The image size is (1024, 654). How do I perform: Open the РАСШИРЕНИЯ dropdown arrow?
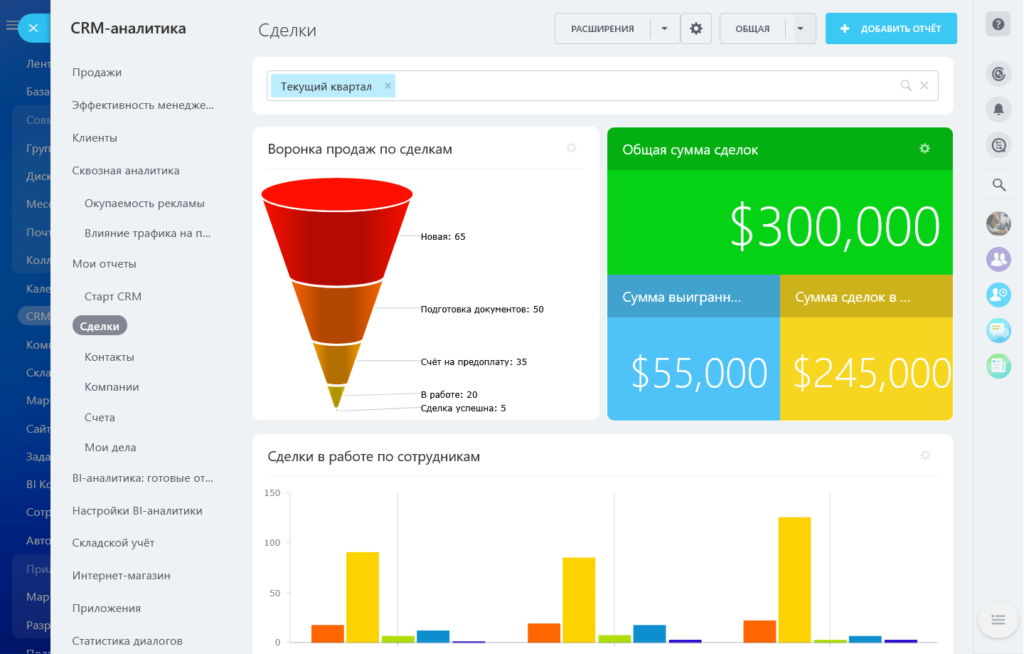pos(664,28)
